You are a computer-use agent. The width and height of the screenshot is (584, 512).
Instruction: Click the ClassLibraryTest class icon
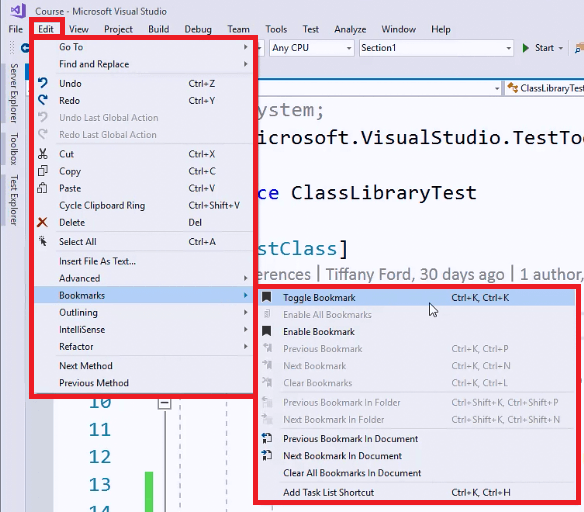click(512, 88)
